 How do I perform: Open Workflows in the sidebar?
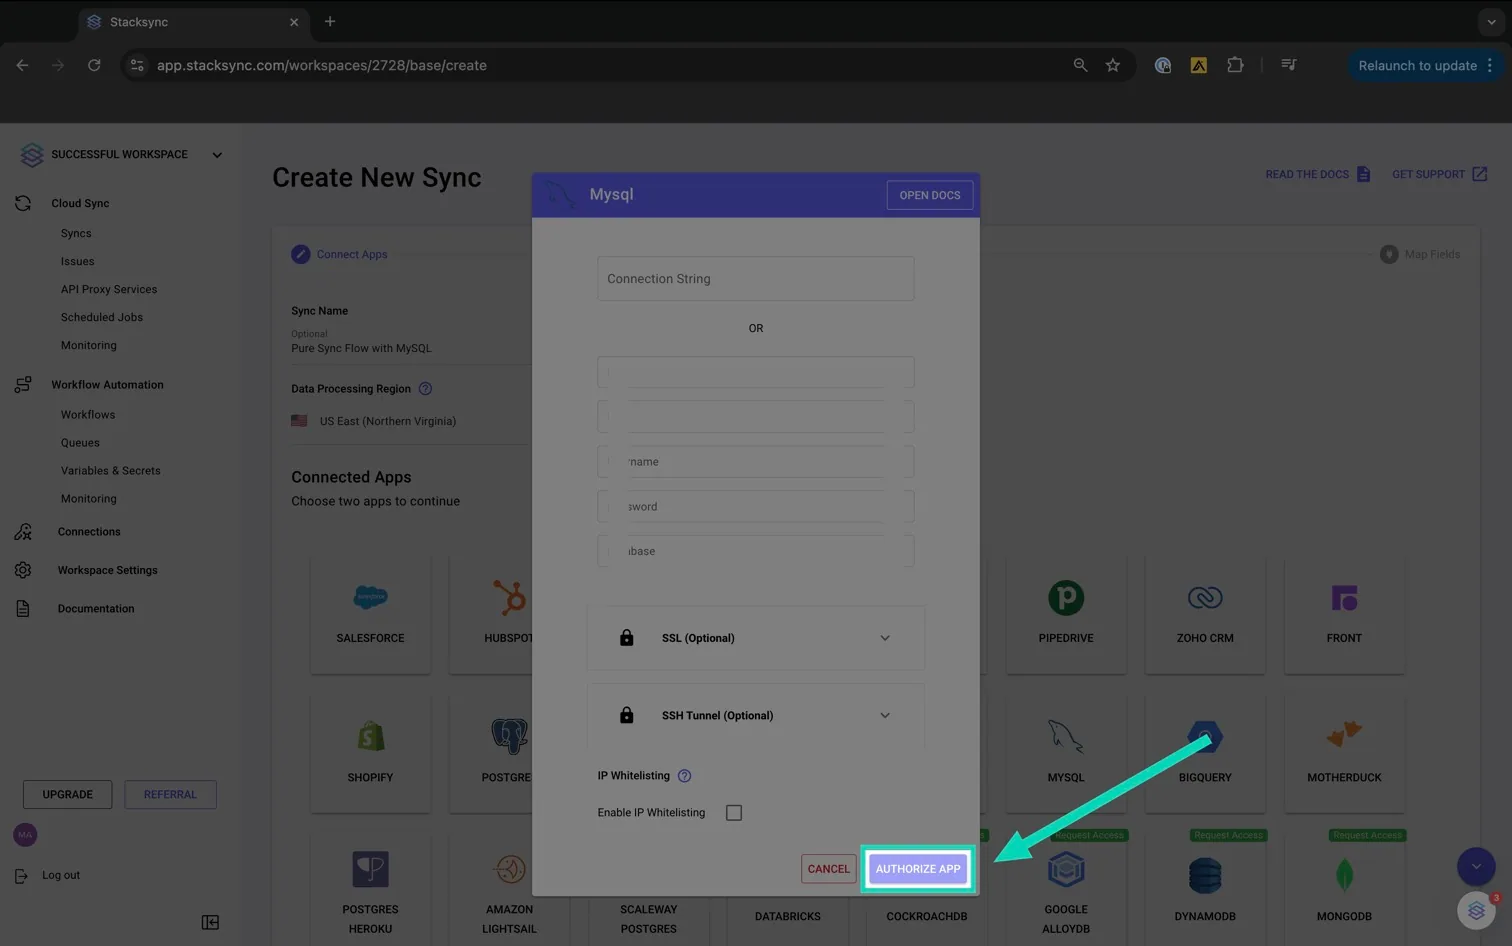pos(88,415)
